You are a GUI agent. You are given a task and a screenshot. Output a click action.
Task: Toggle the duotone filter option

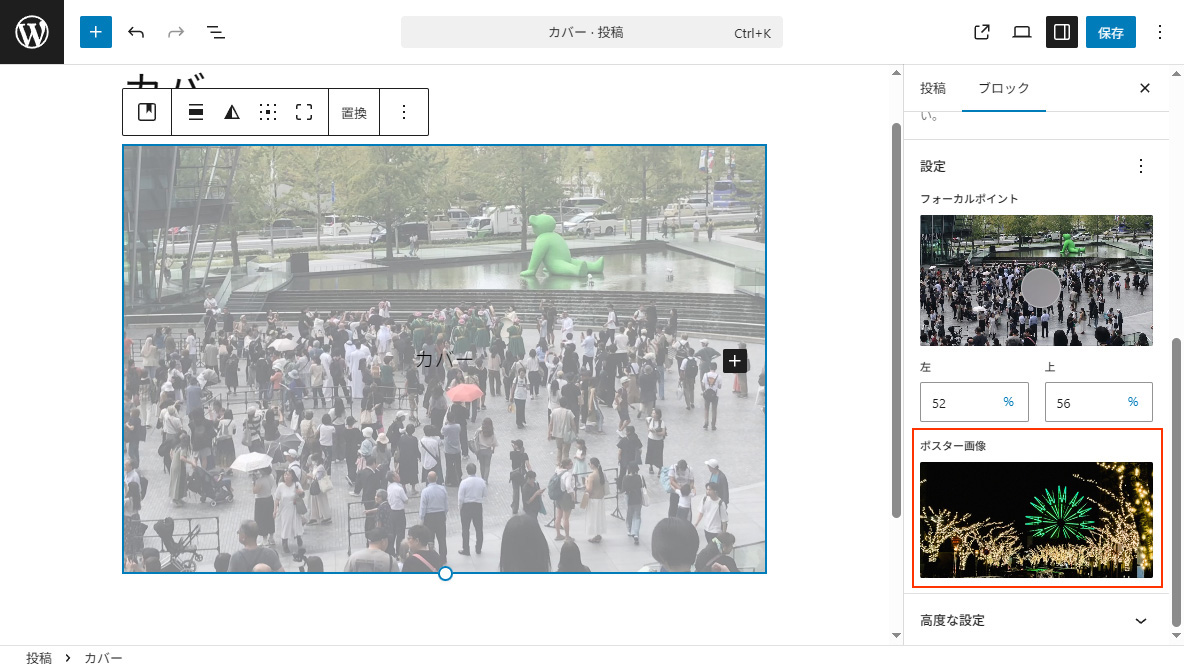click(232, 112)
